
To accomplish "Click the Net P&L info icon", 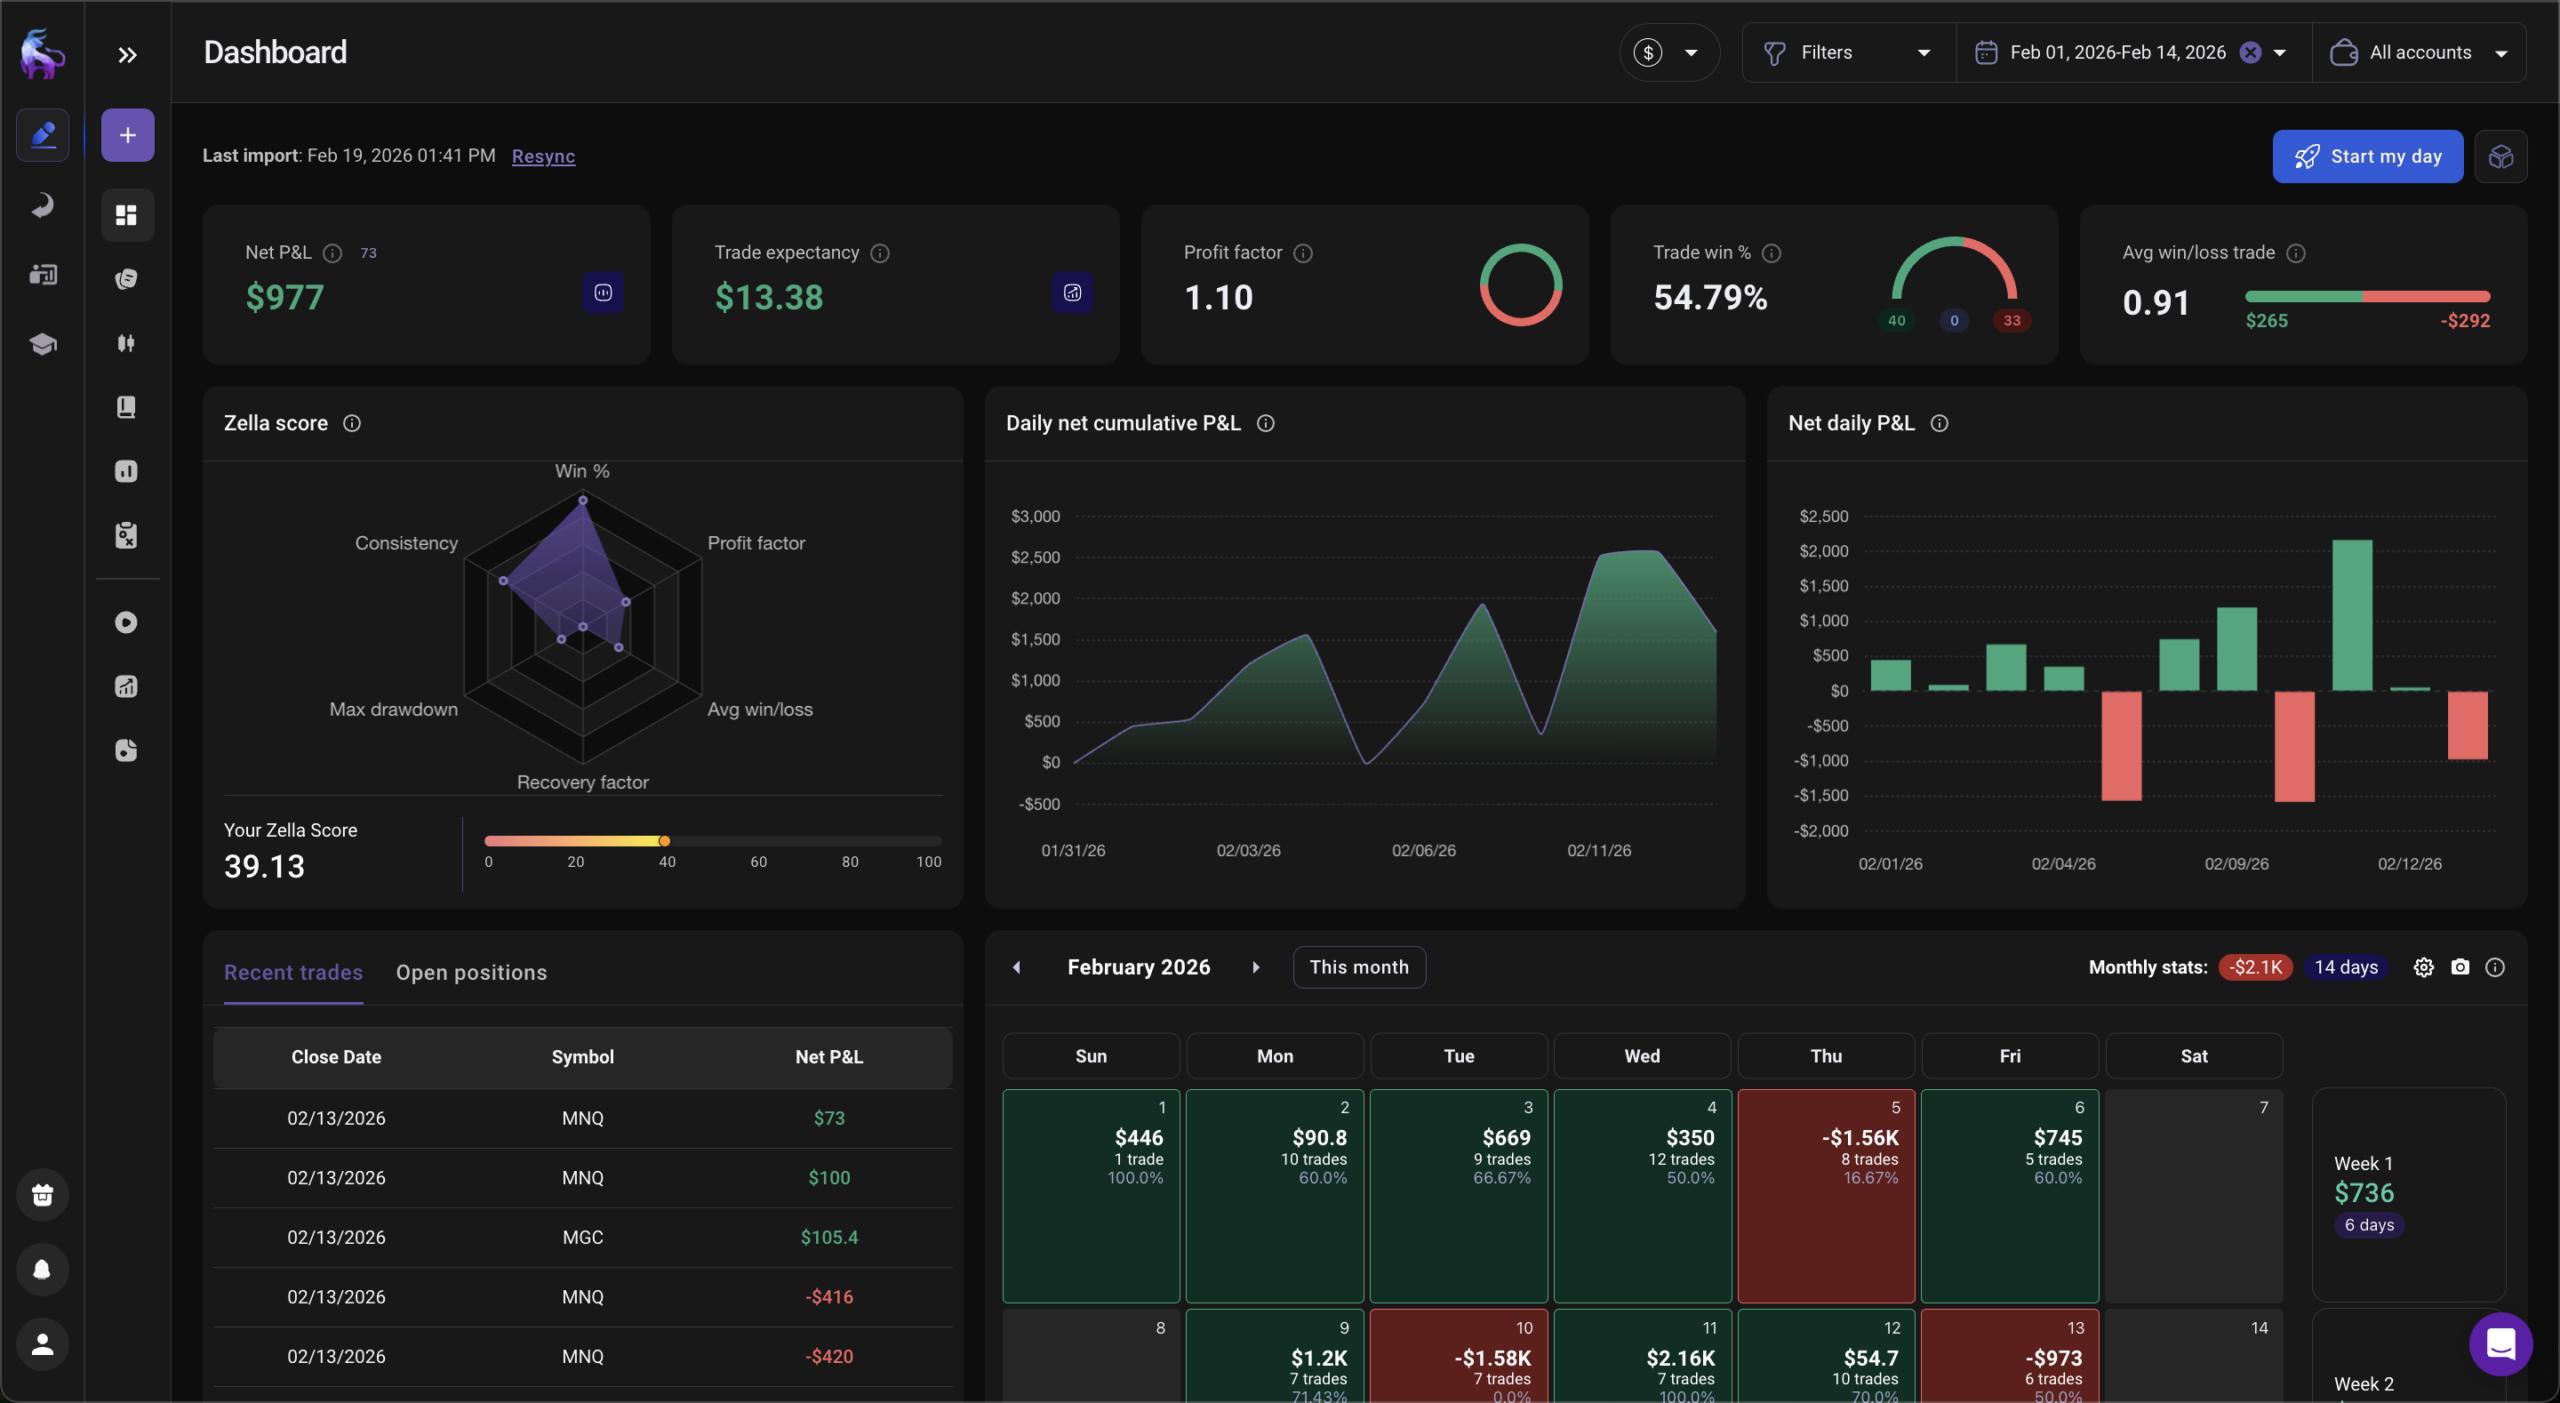I will (x=333, y=253).
